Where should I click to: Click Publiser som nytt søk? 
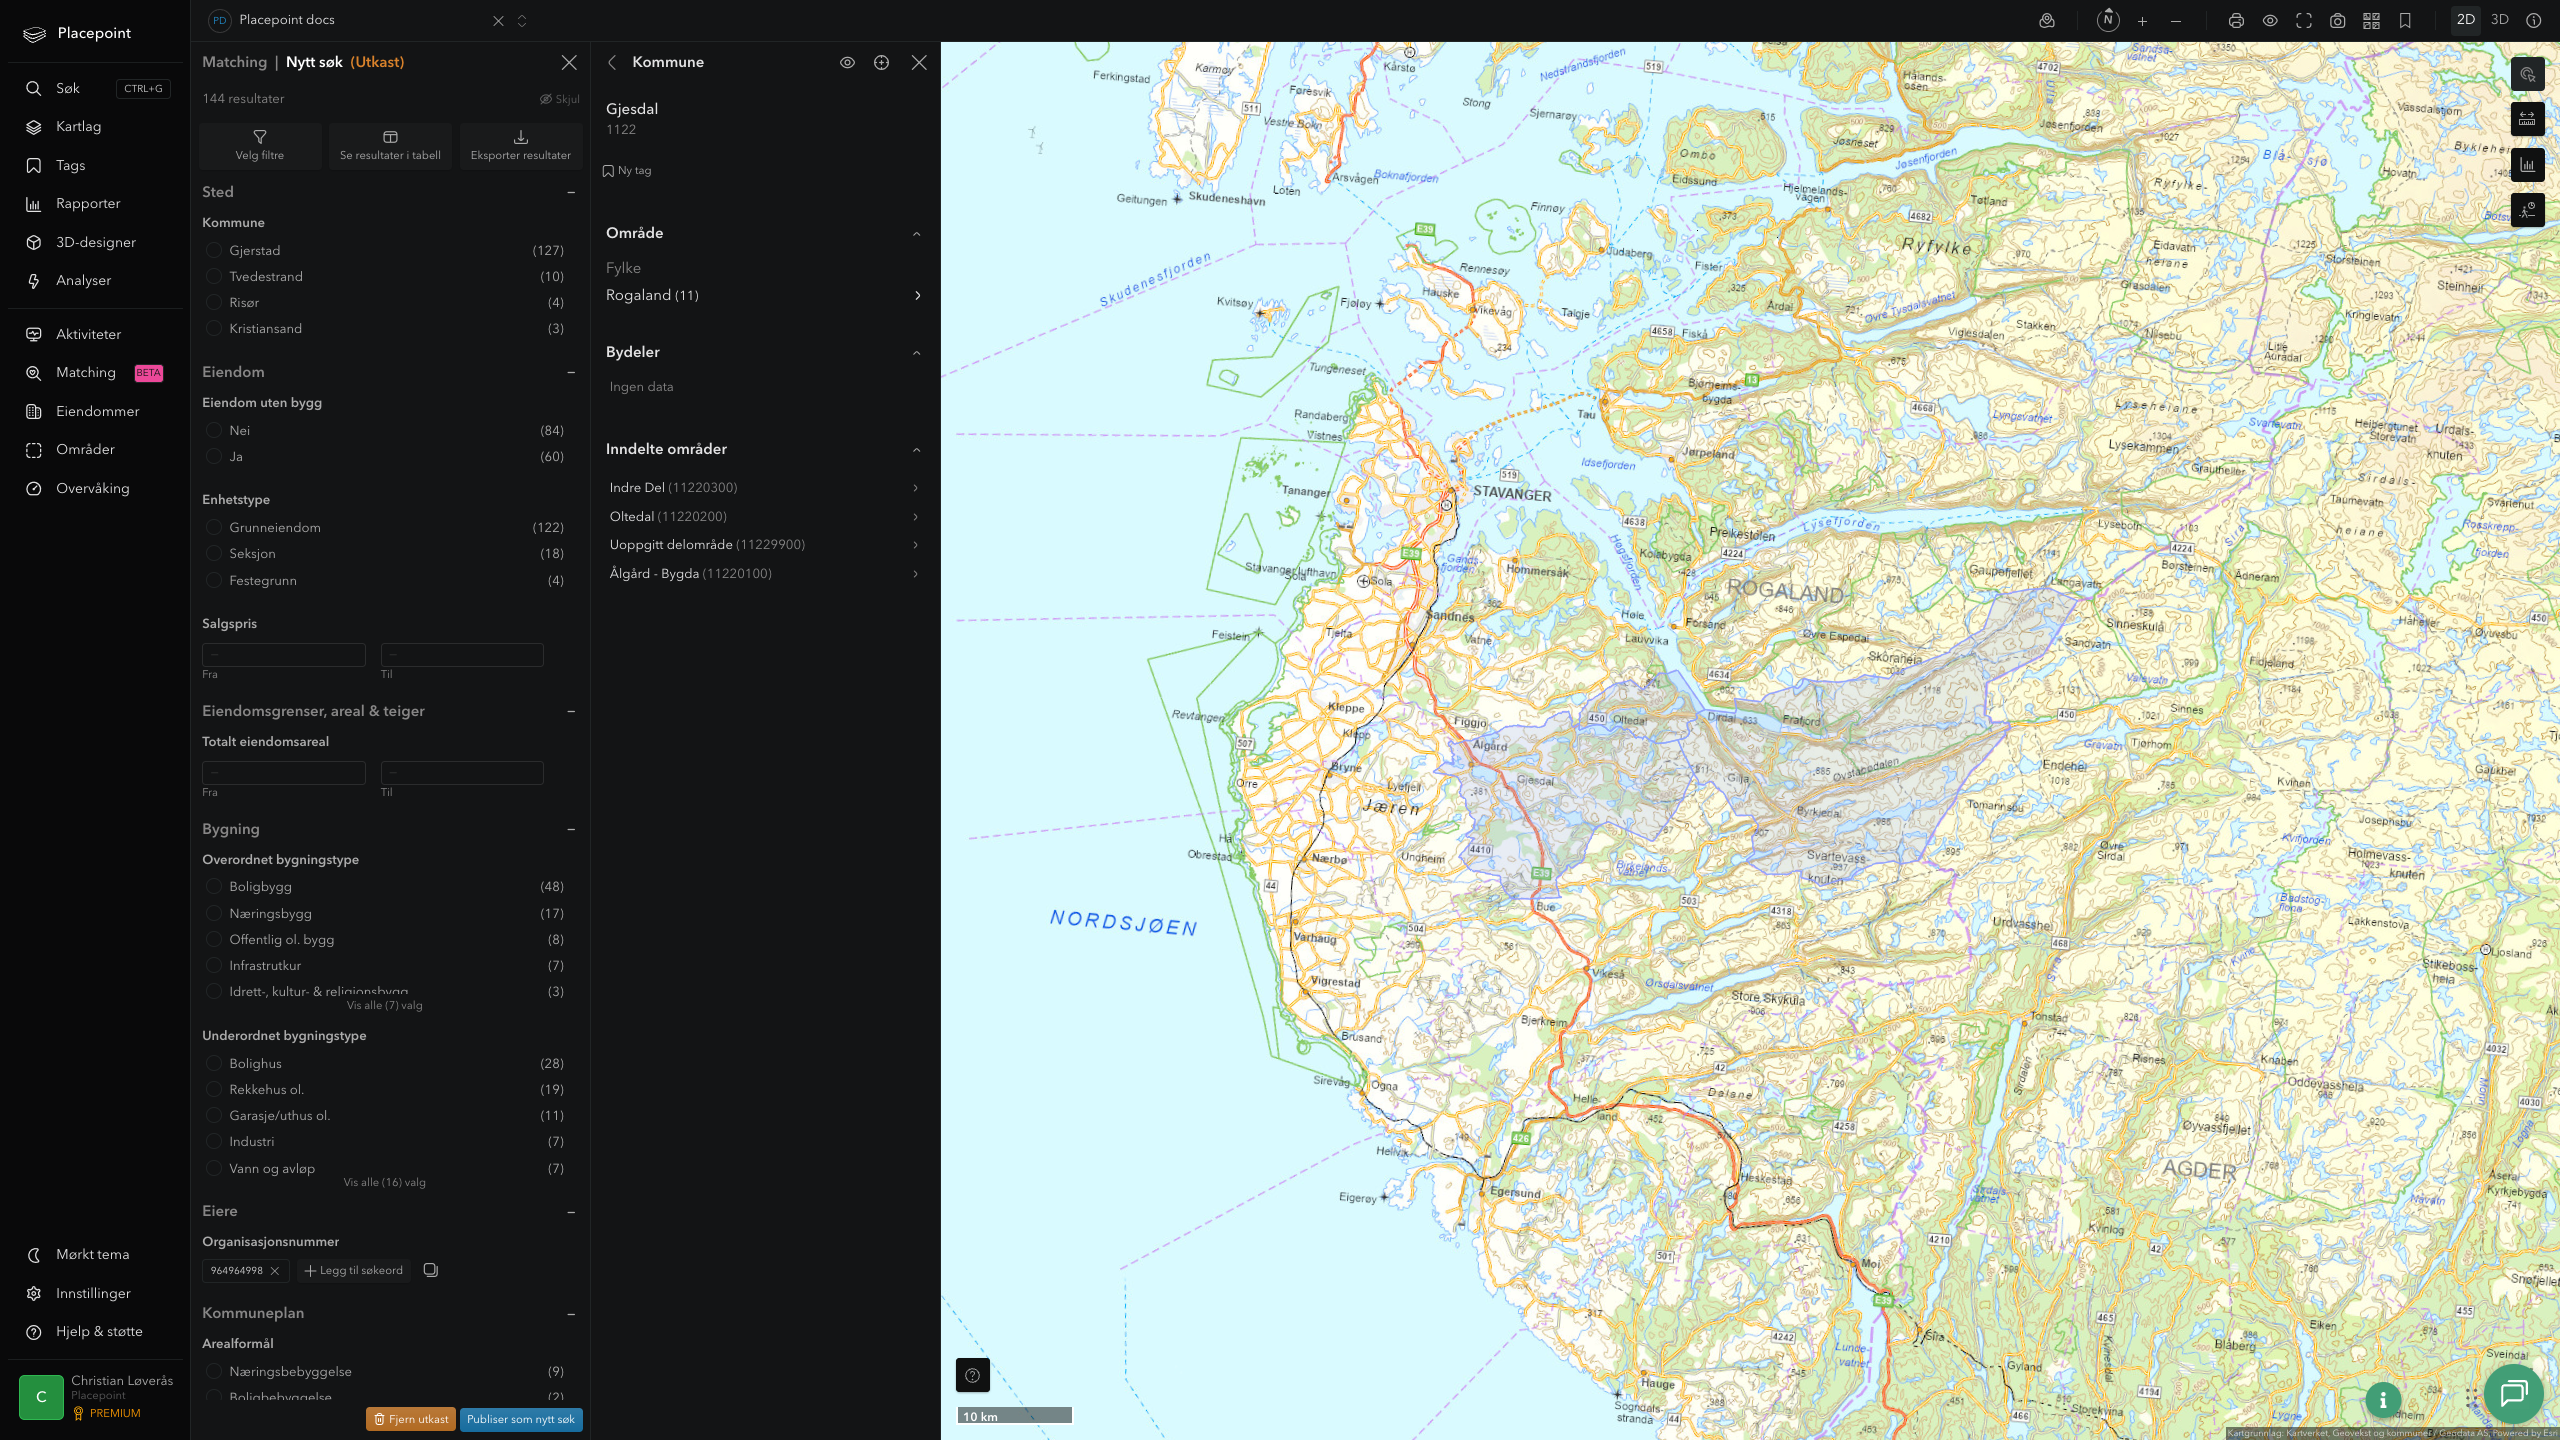(521, 1419)
